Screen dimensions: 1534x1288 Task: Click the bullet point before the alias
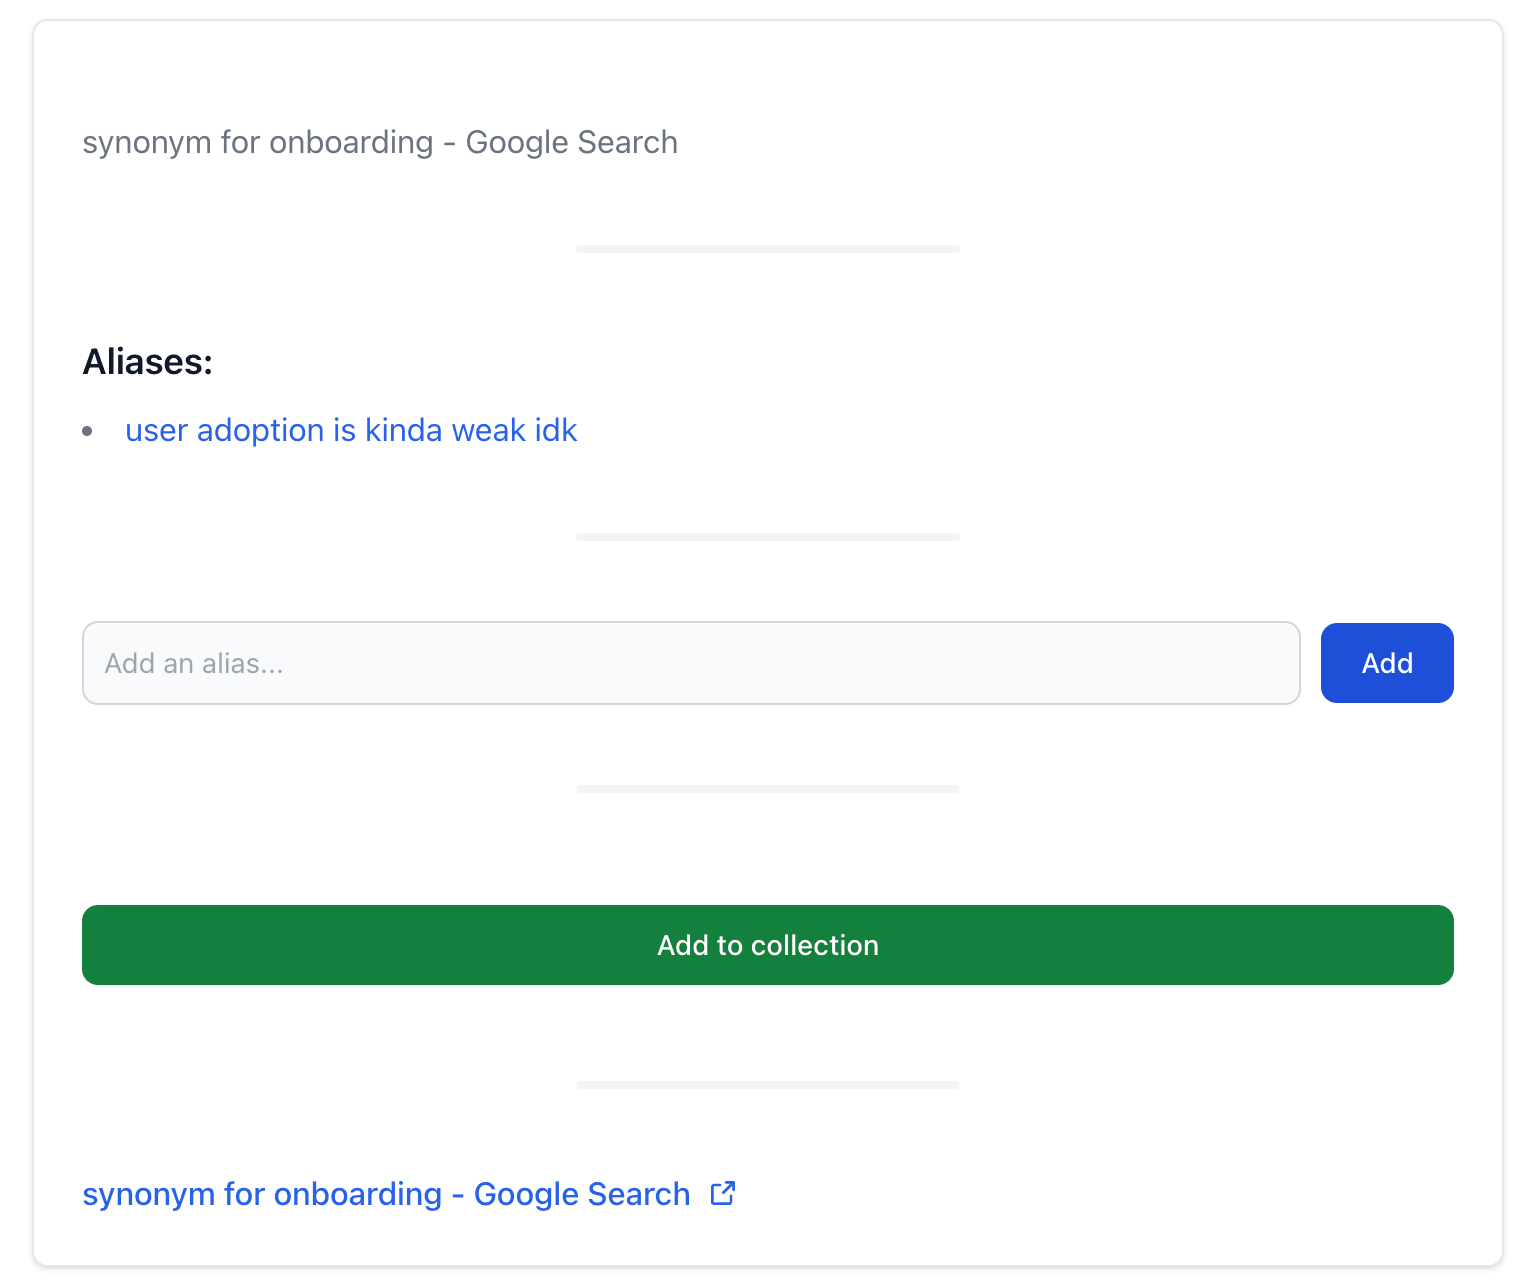88,431
